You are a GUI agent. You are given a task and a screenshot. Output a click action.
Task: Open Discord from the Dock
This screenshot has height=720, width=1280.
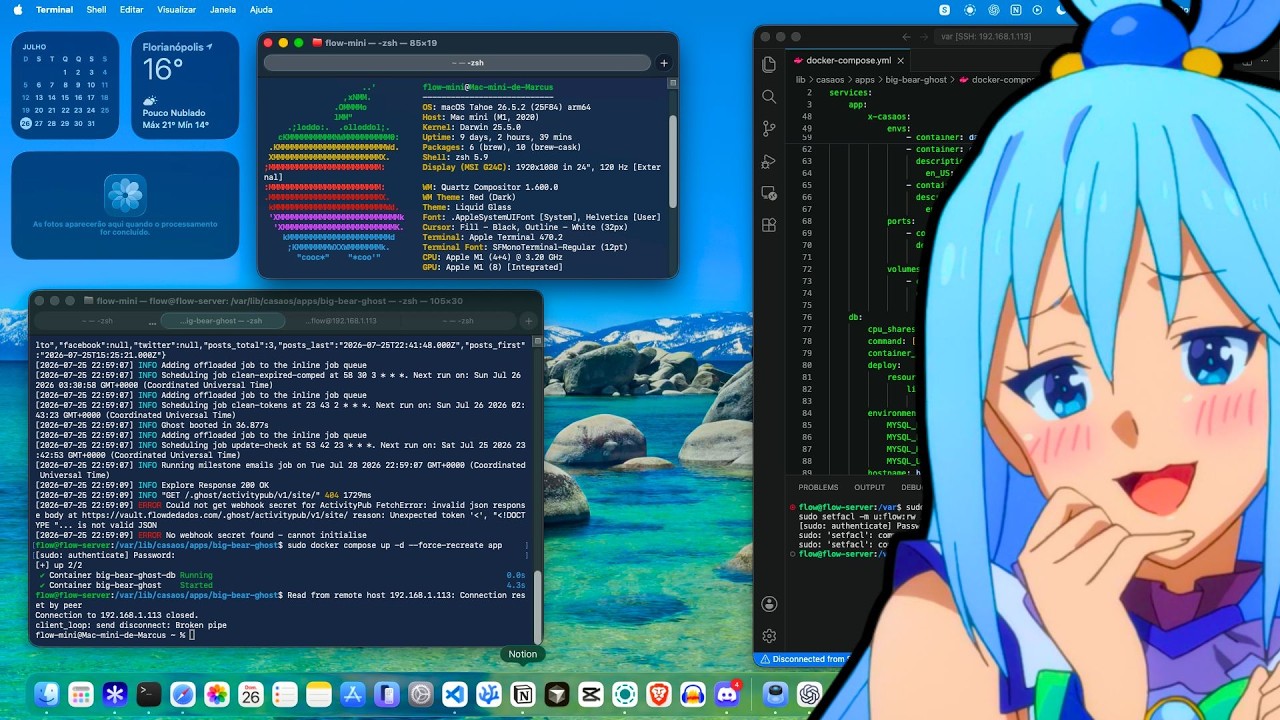click(727, 694)
